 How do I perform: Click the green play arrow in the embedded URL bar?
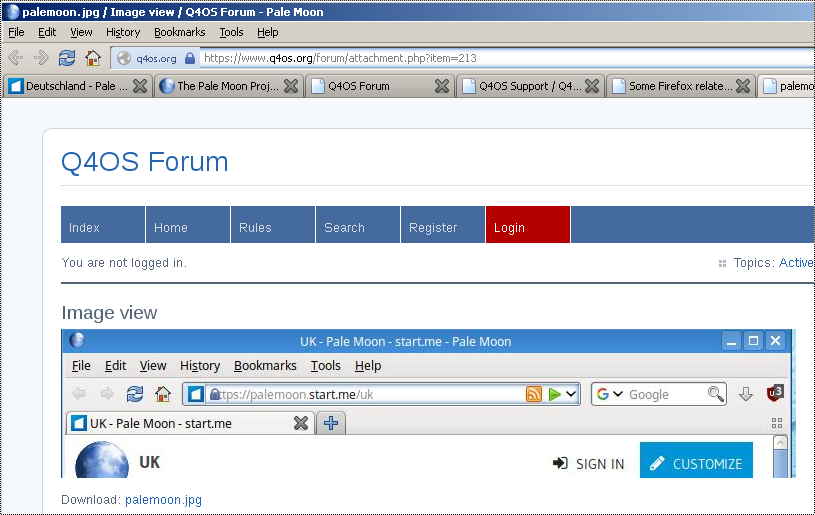555,394
